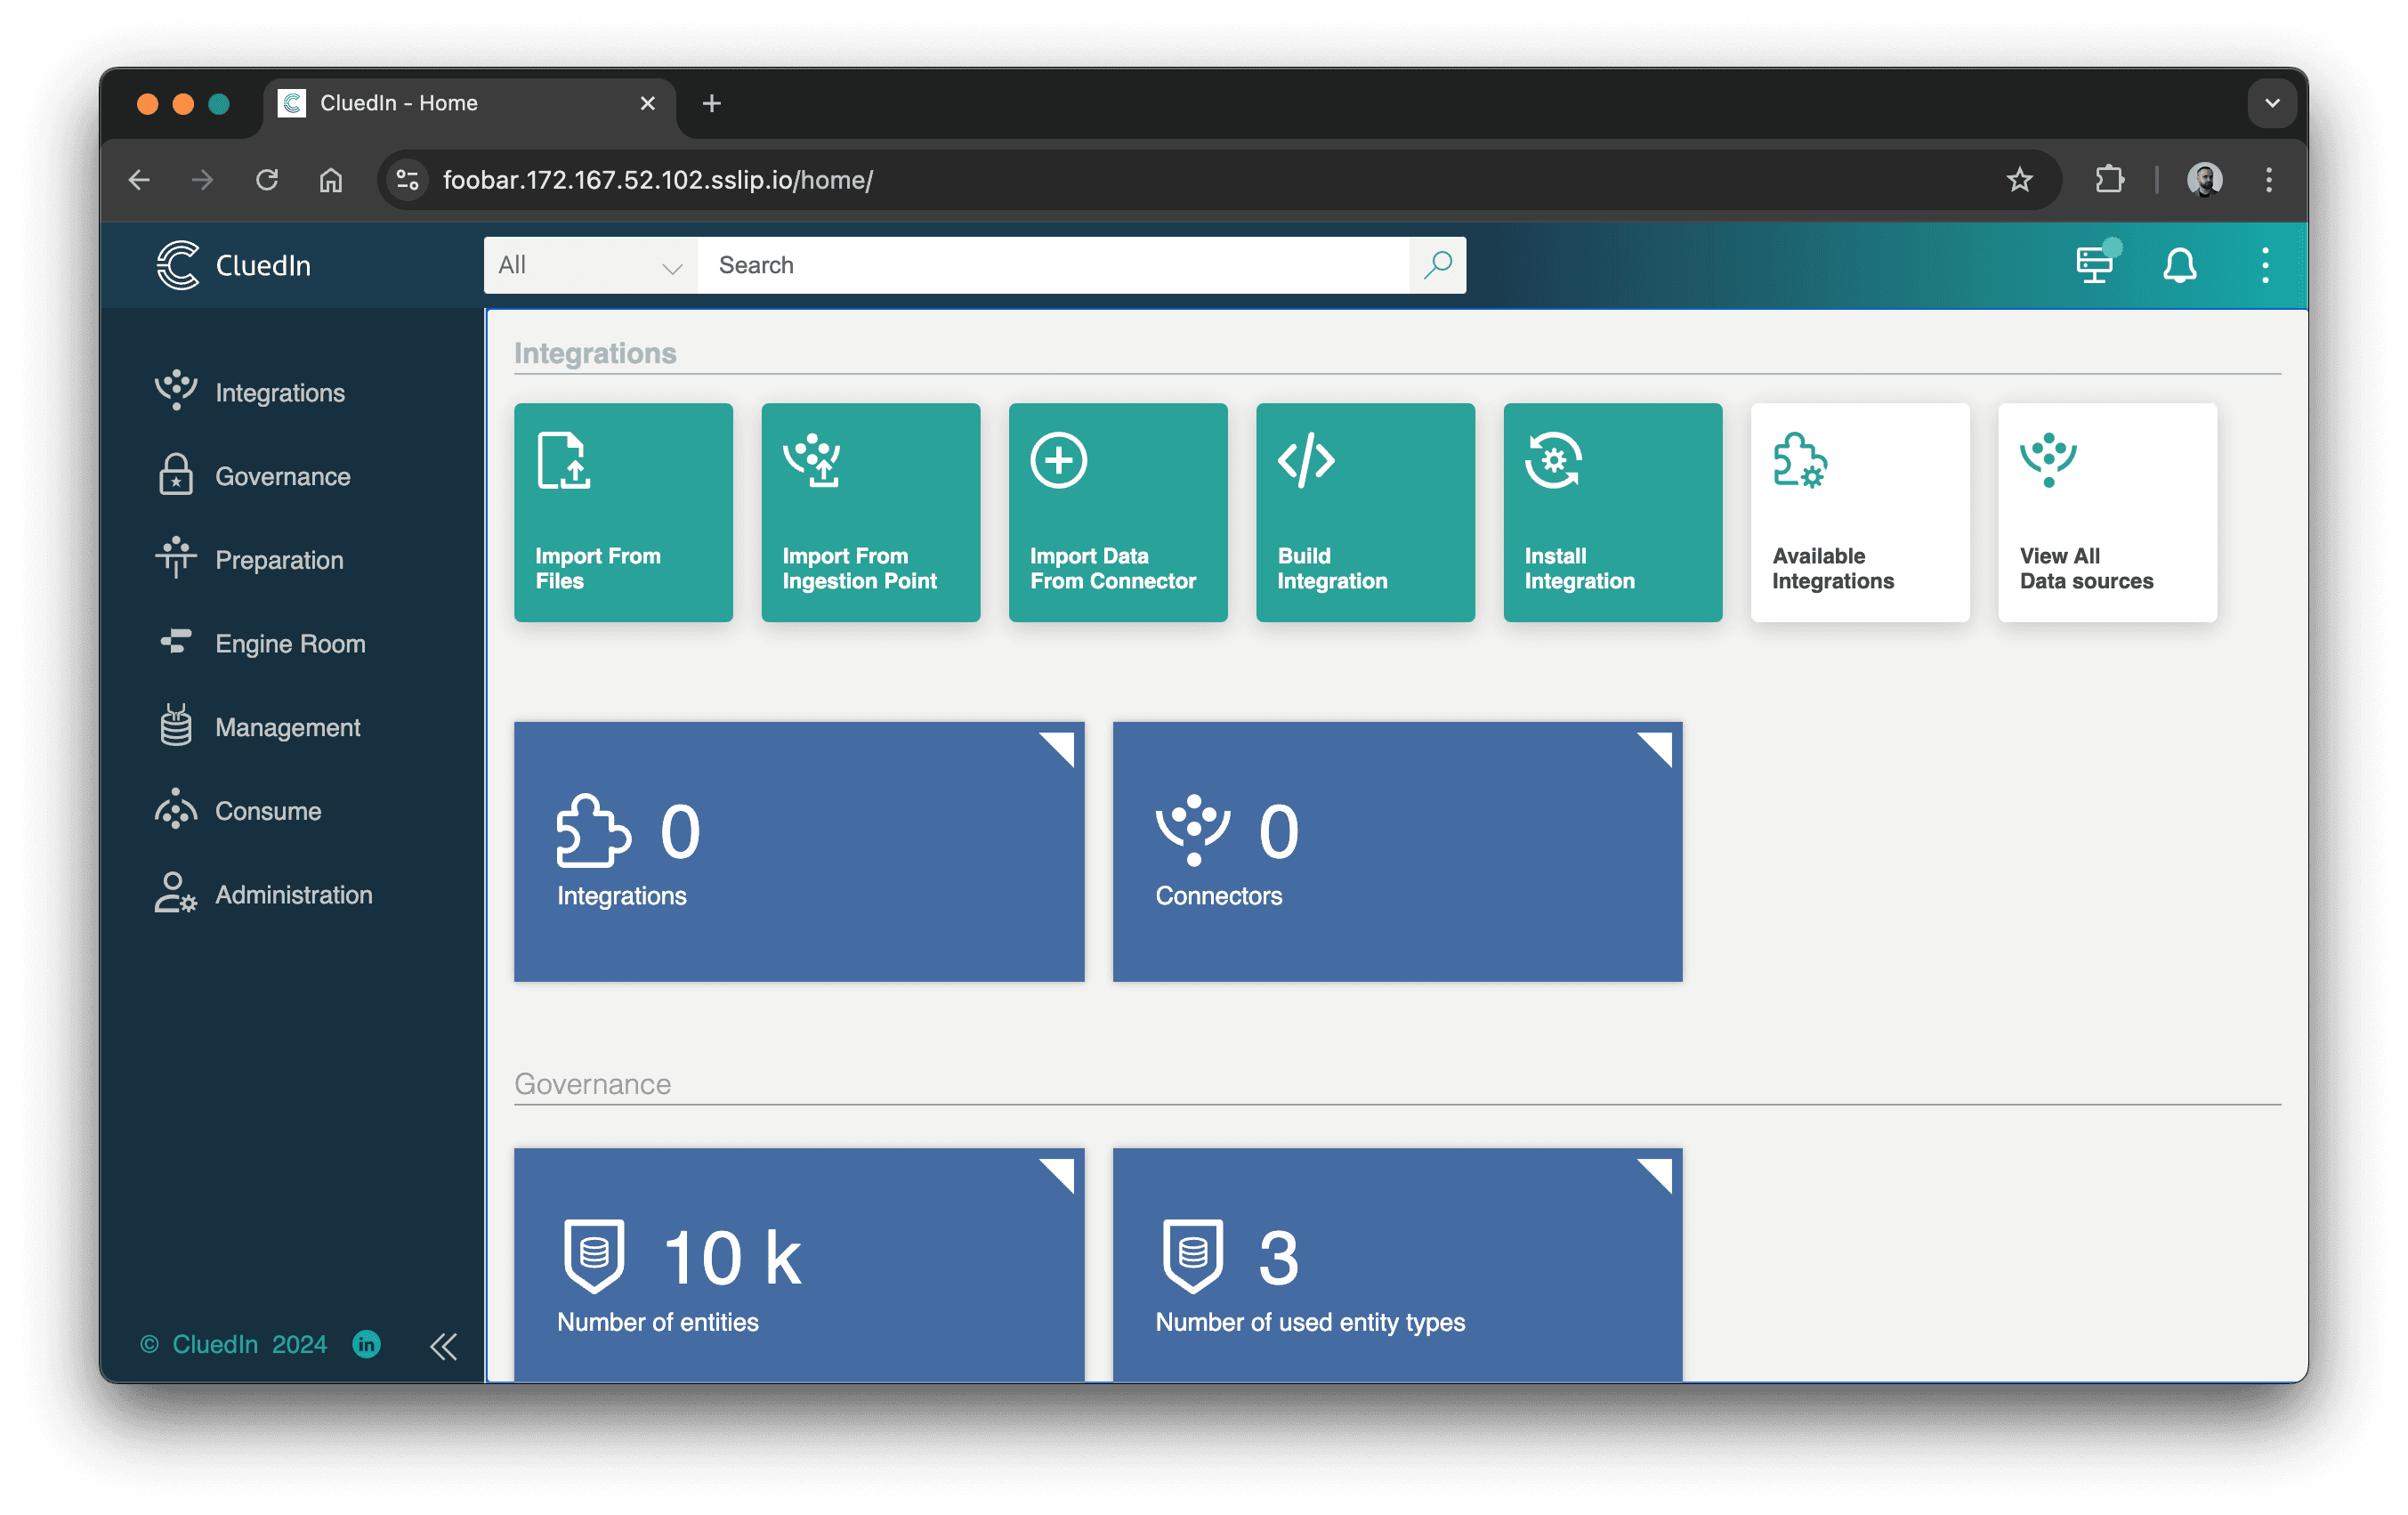The width and height of the screenshot is (2408, 1515).
Task: Click the Install Integration tile
Action: [1612, 512]
